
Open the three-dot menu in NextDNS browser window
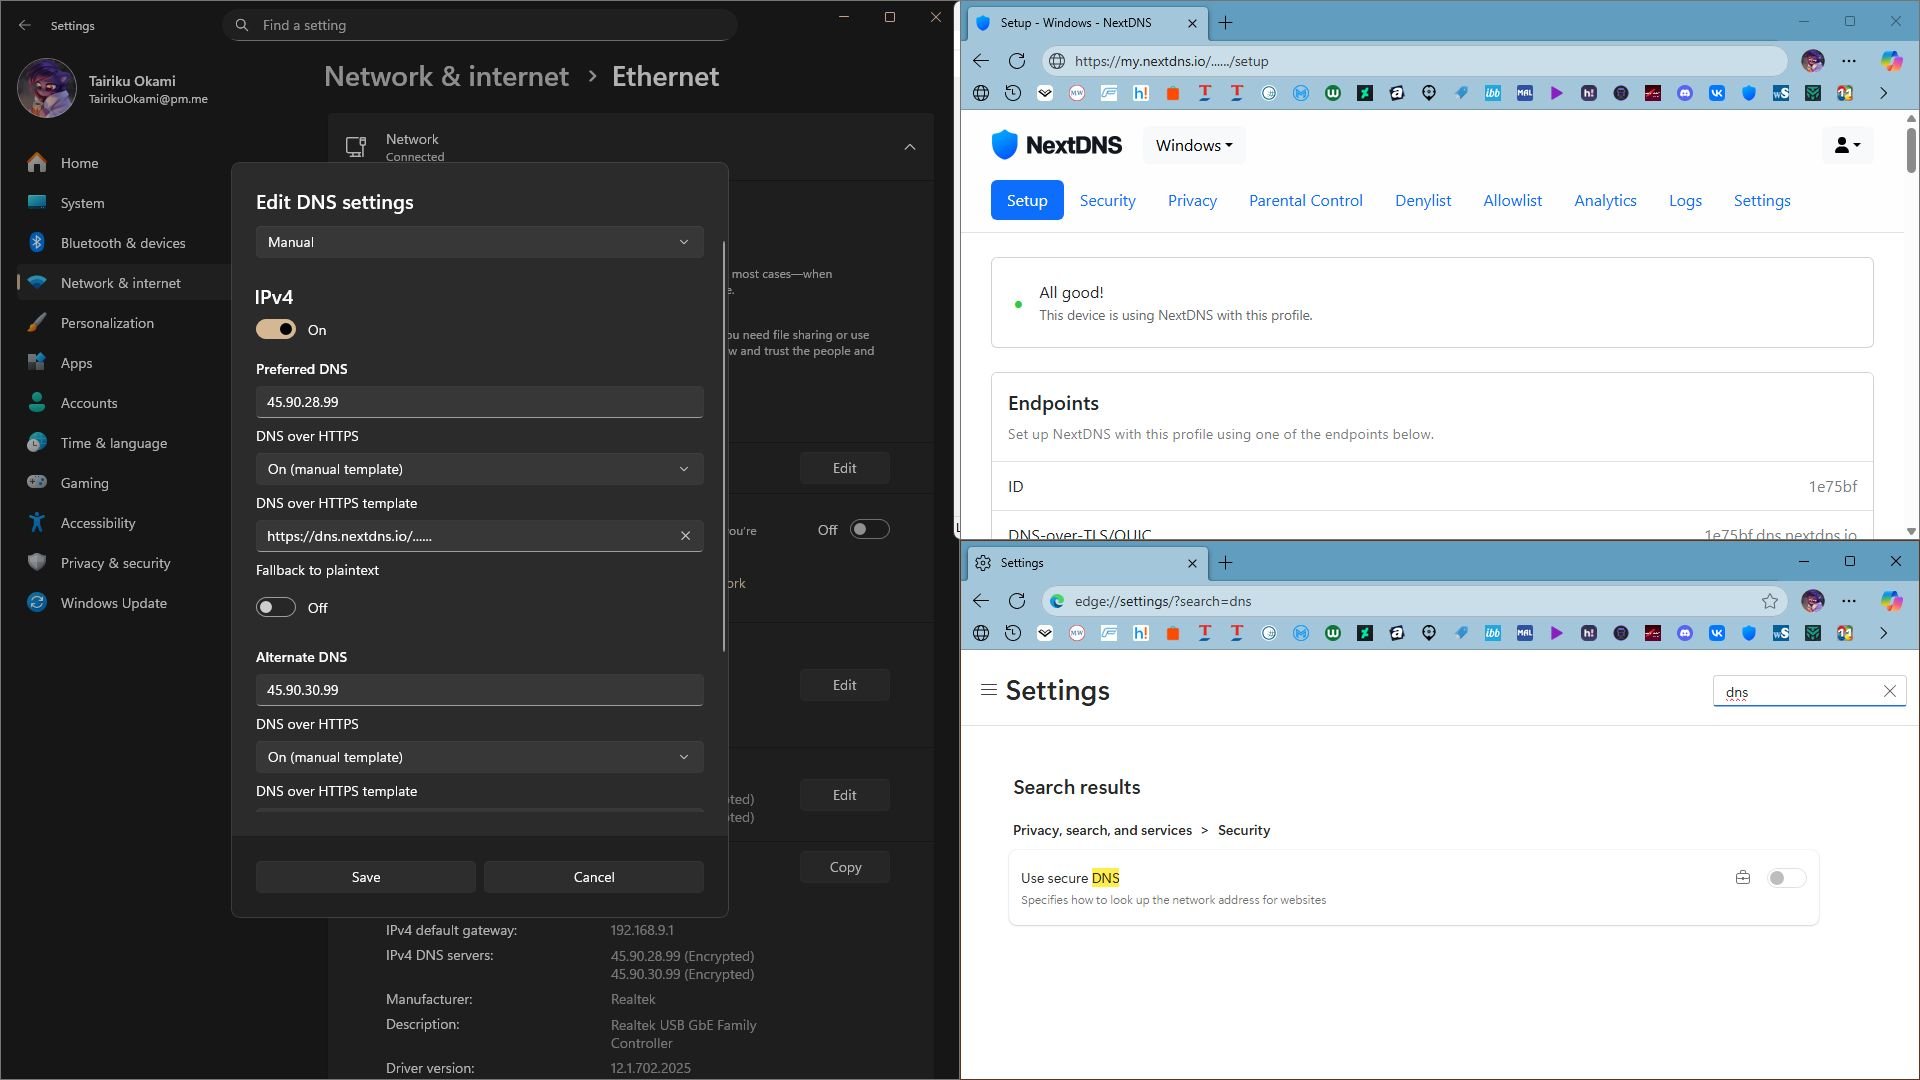tap(1849, 61)
